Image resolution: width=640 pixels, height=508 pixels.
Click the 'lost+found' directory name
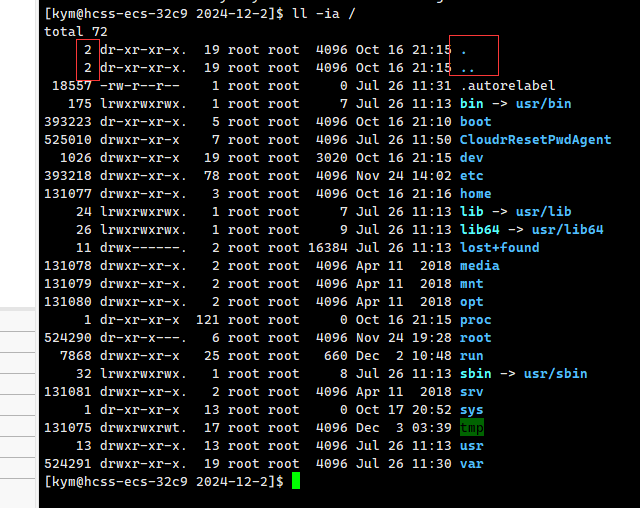click(x=500, y=247)
